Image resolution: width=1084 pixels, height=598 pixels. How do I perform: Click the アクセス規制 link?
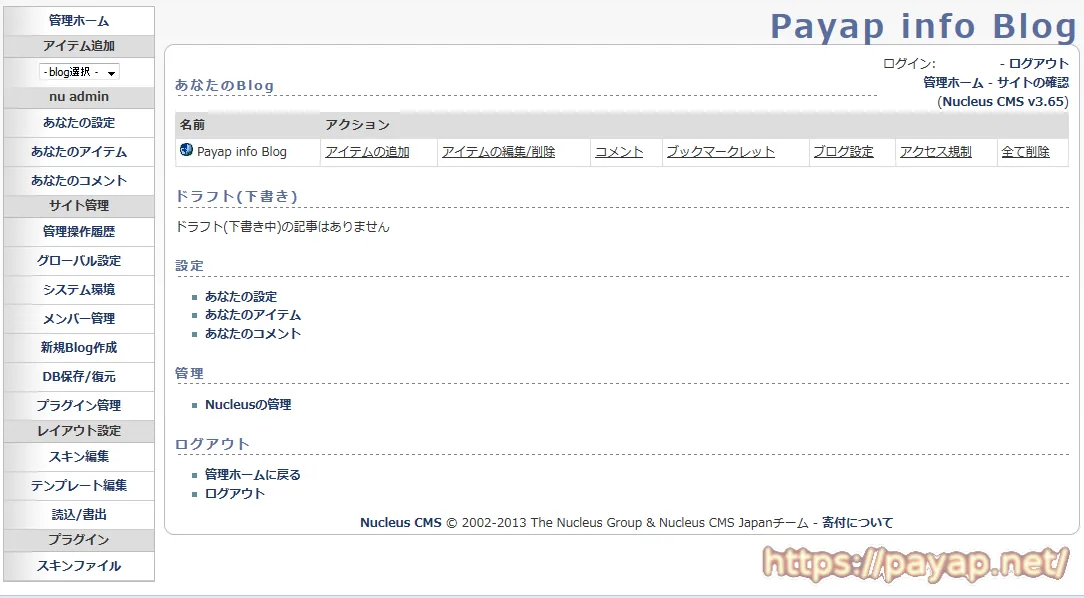pos(935,152)
